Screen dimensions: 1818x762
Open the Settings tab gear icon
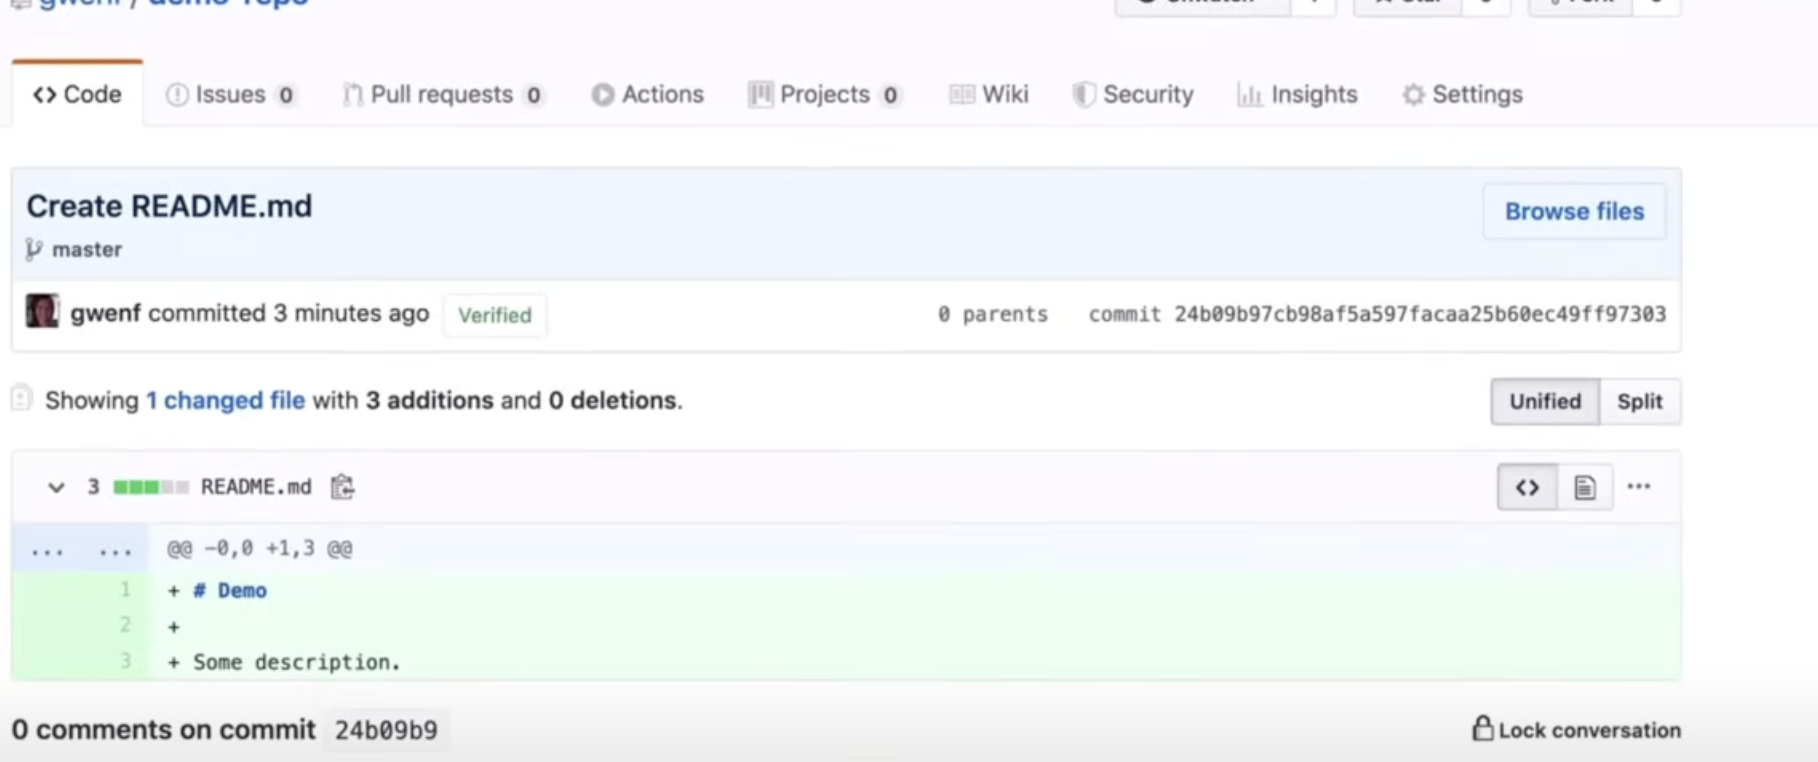tap(1413, 95)
